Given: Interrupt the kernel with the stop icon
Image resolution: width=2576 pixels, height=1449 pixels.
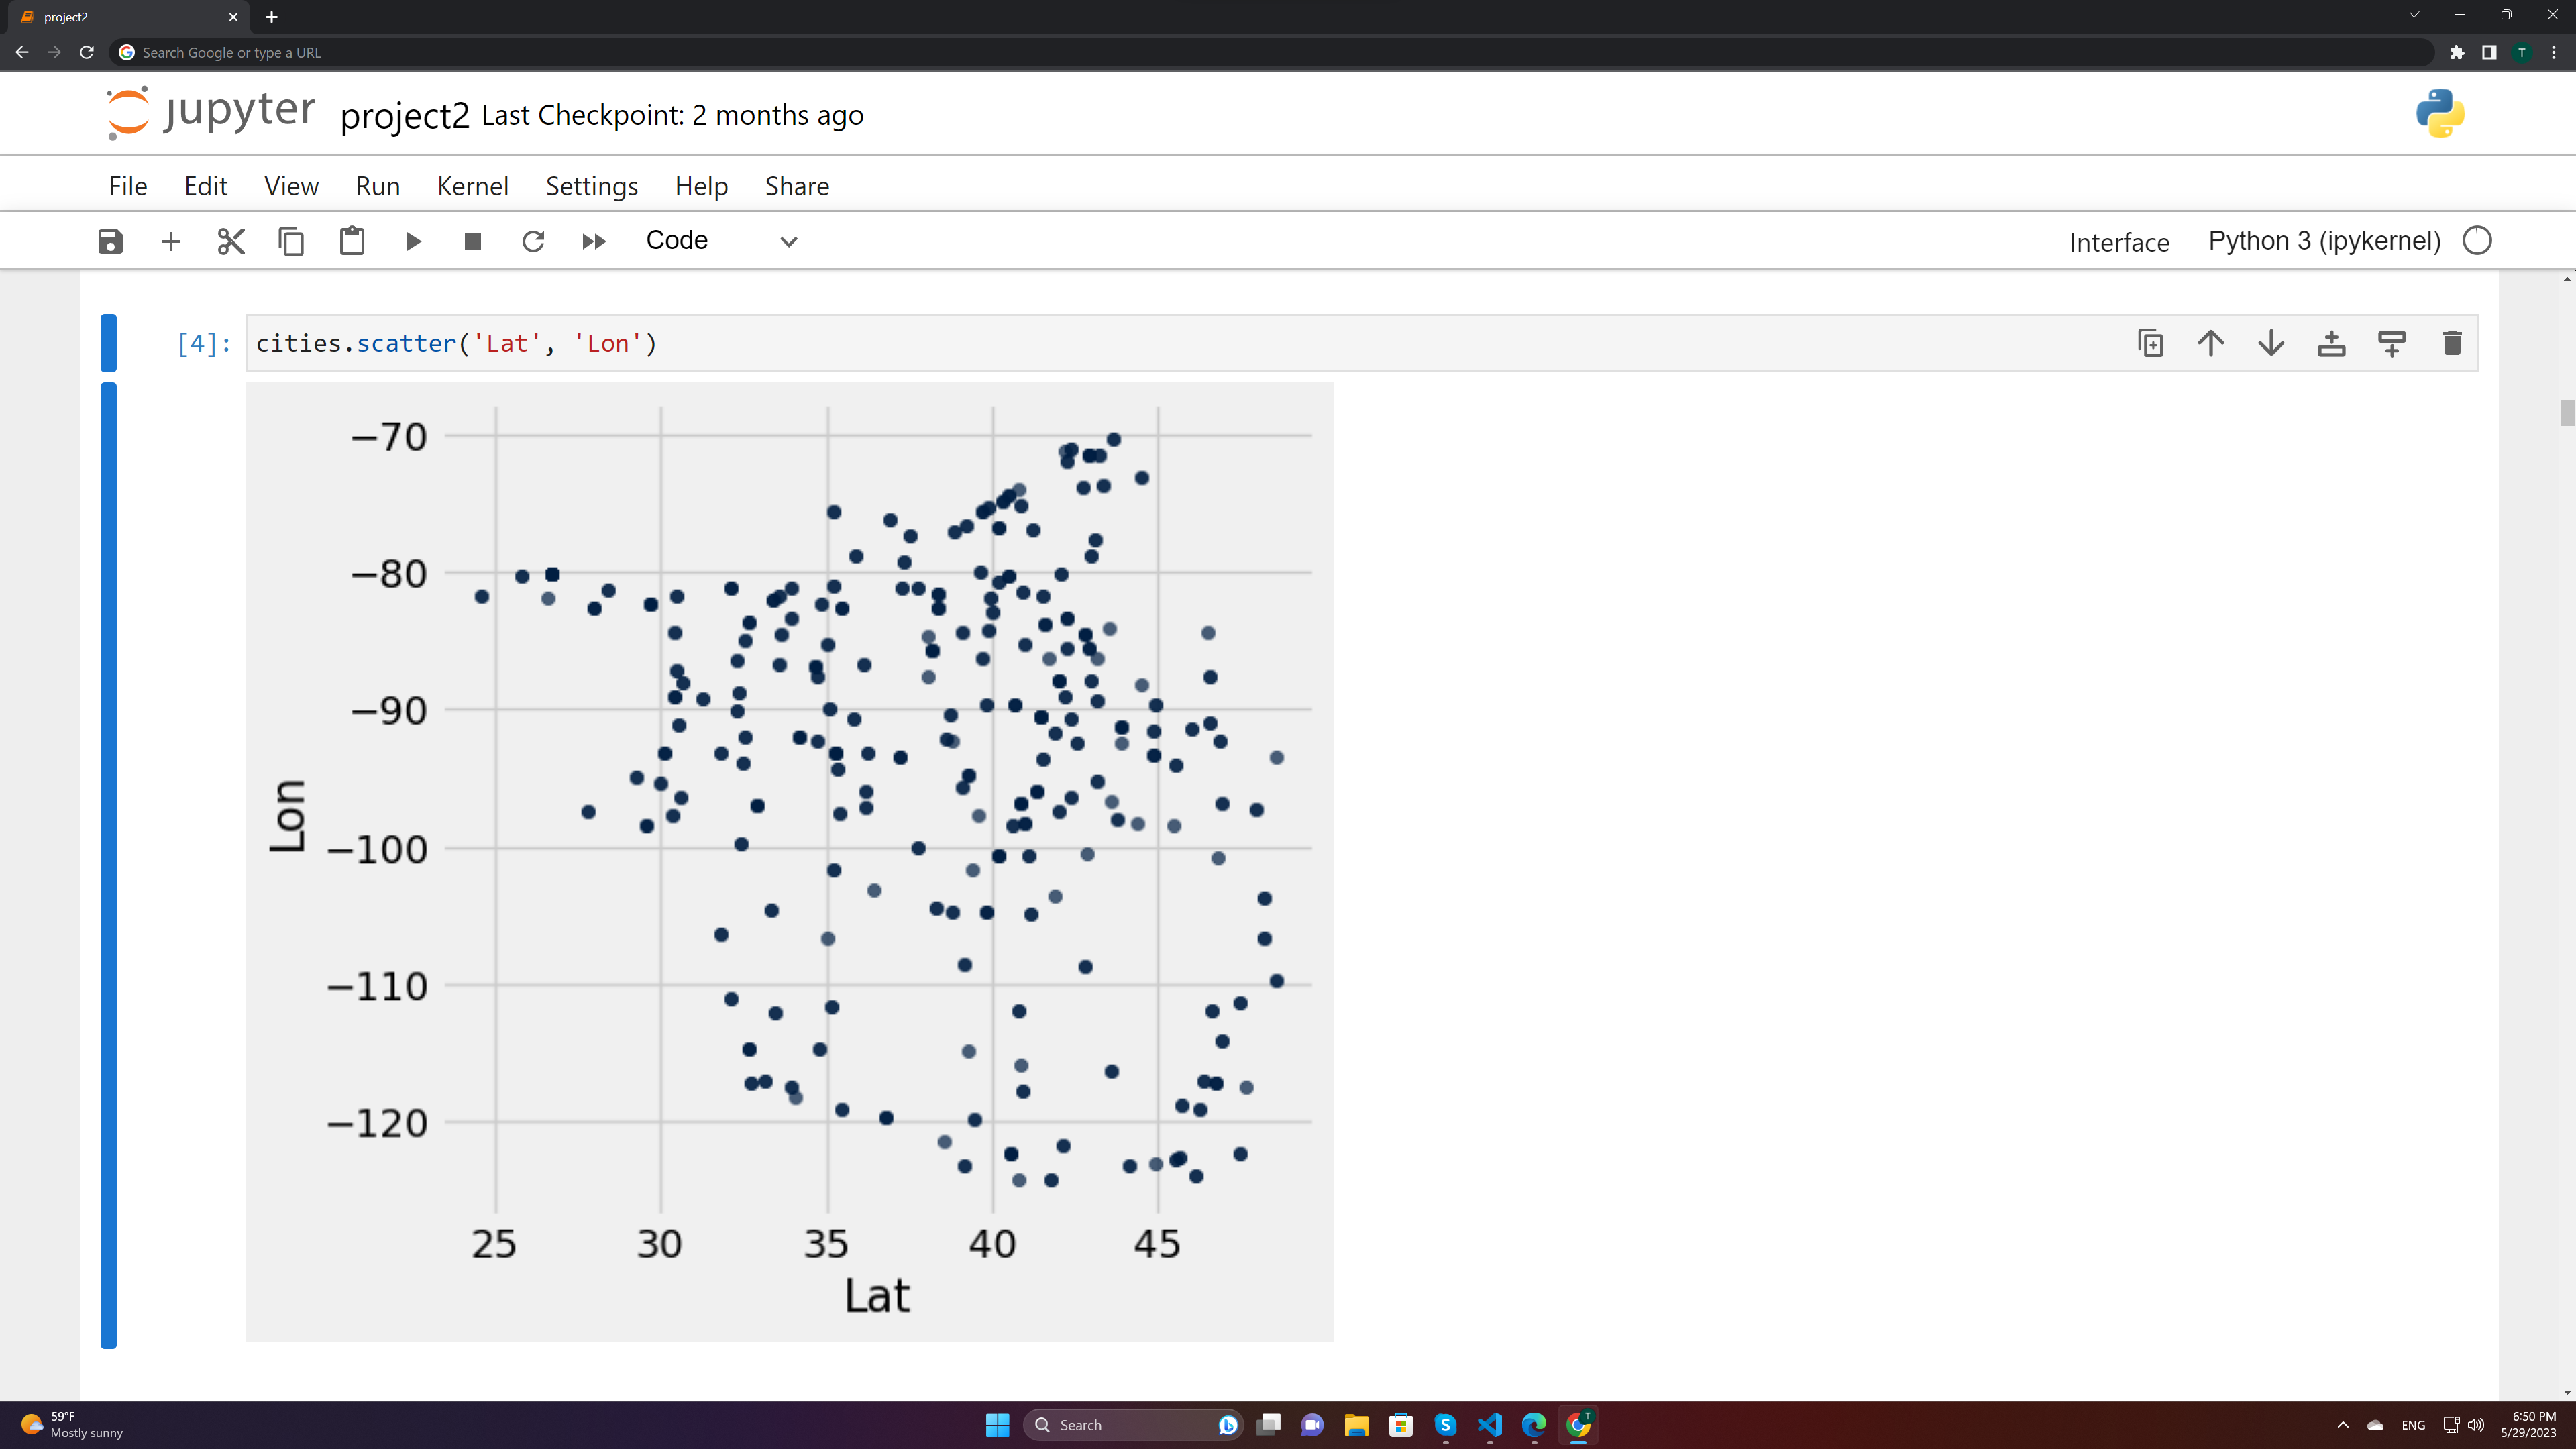Looking at the screenshot, I should tap(473, 241).
